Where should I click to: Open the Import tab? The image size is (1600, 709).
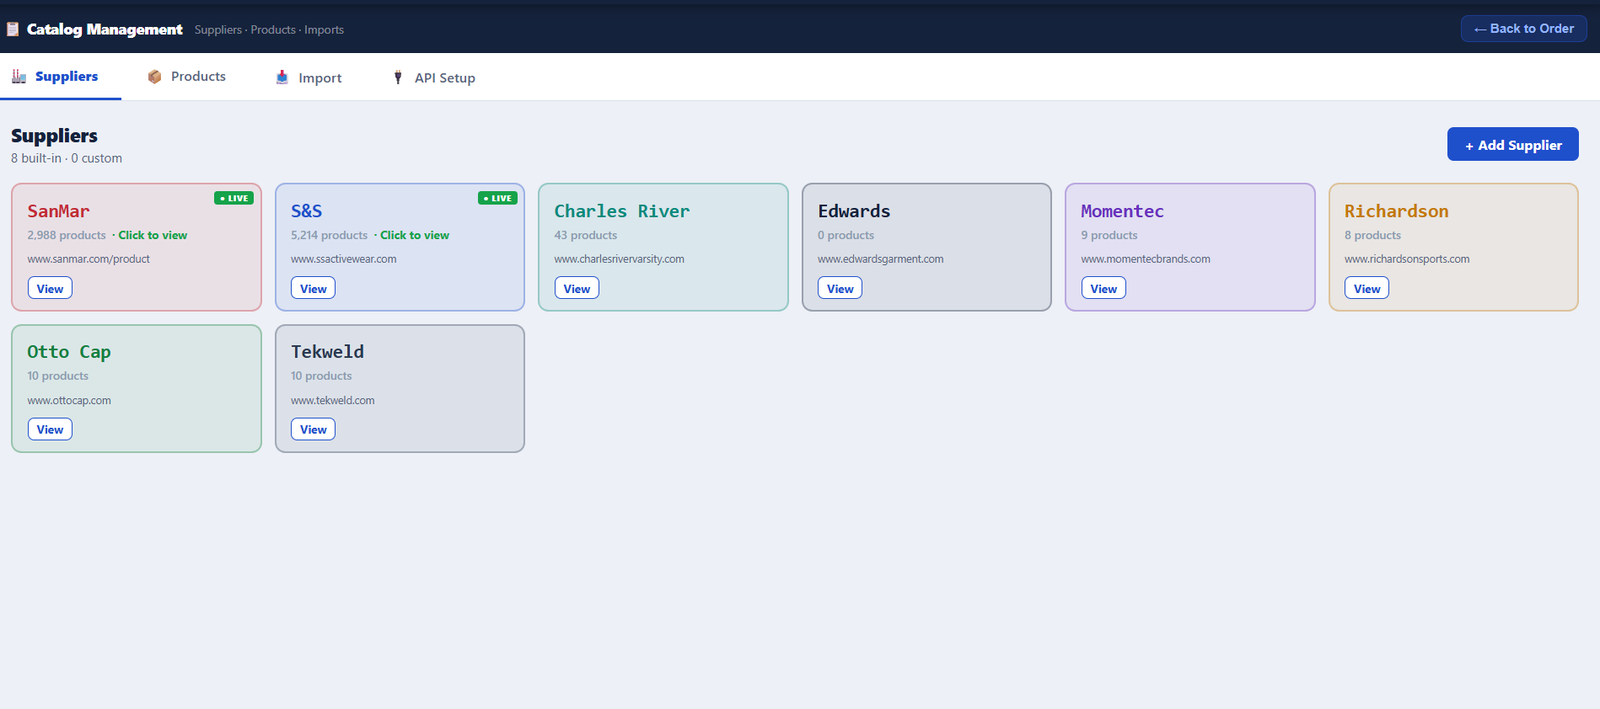click(308, 77)
